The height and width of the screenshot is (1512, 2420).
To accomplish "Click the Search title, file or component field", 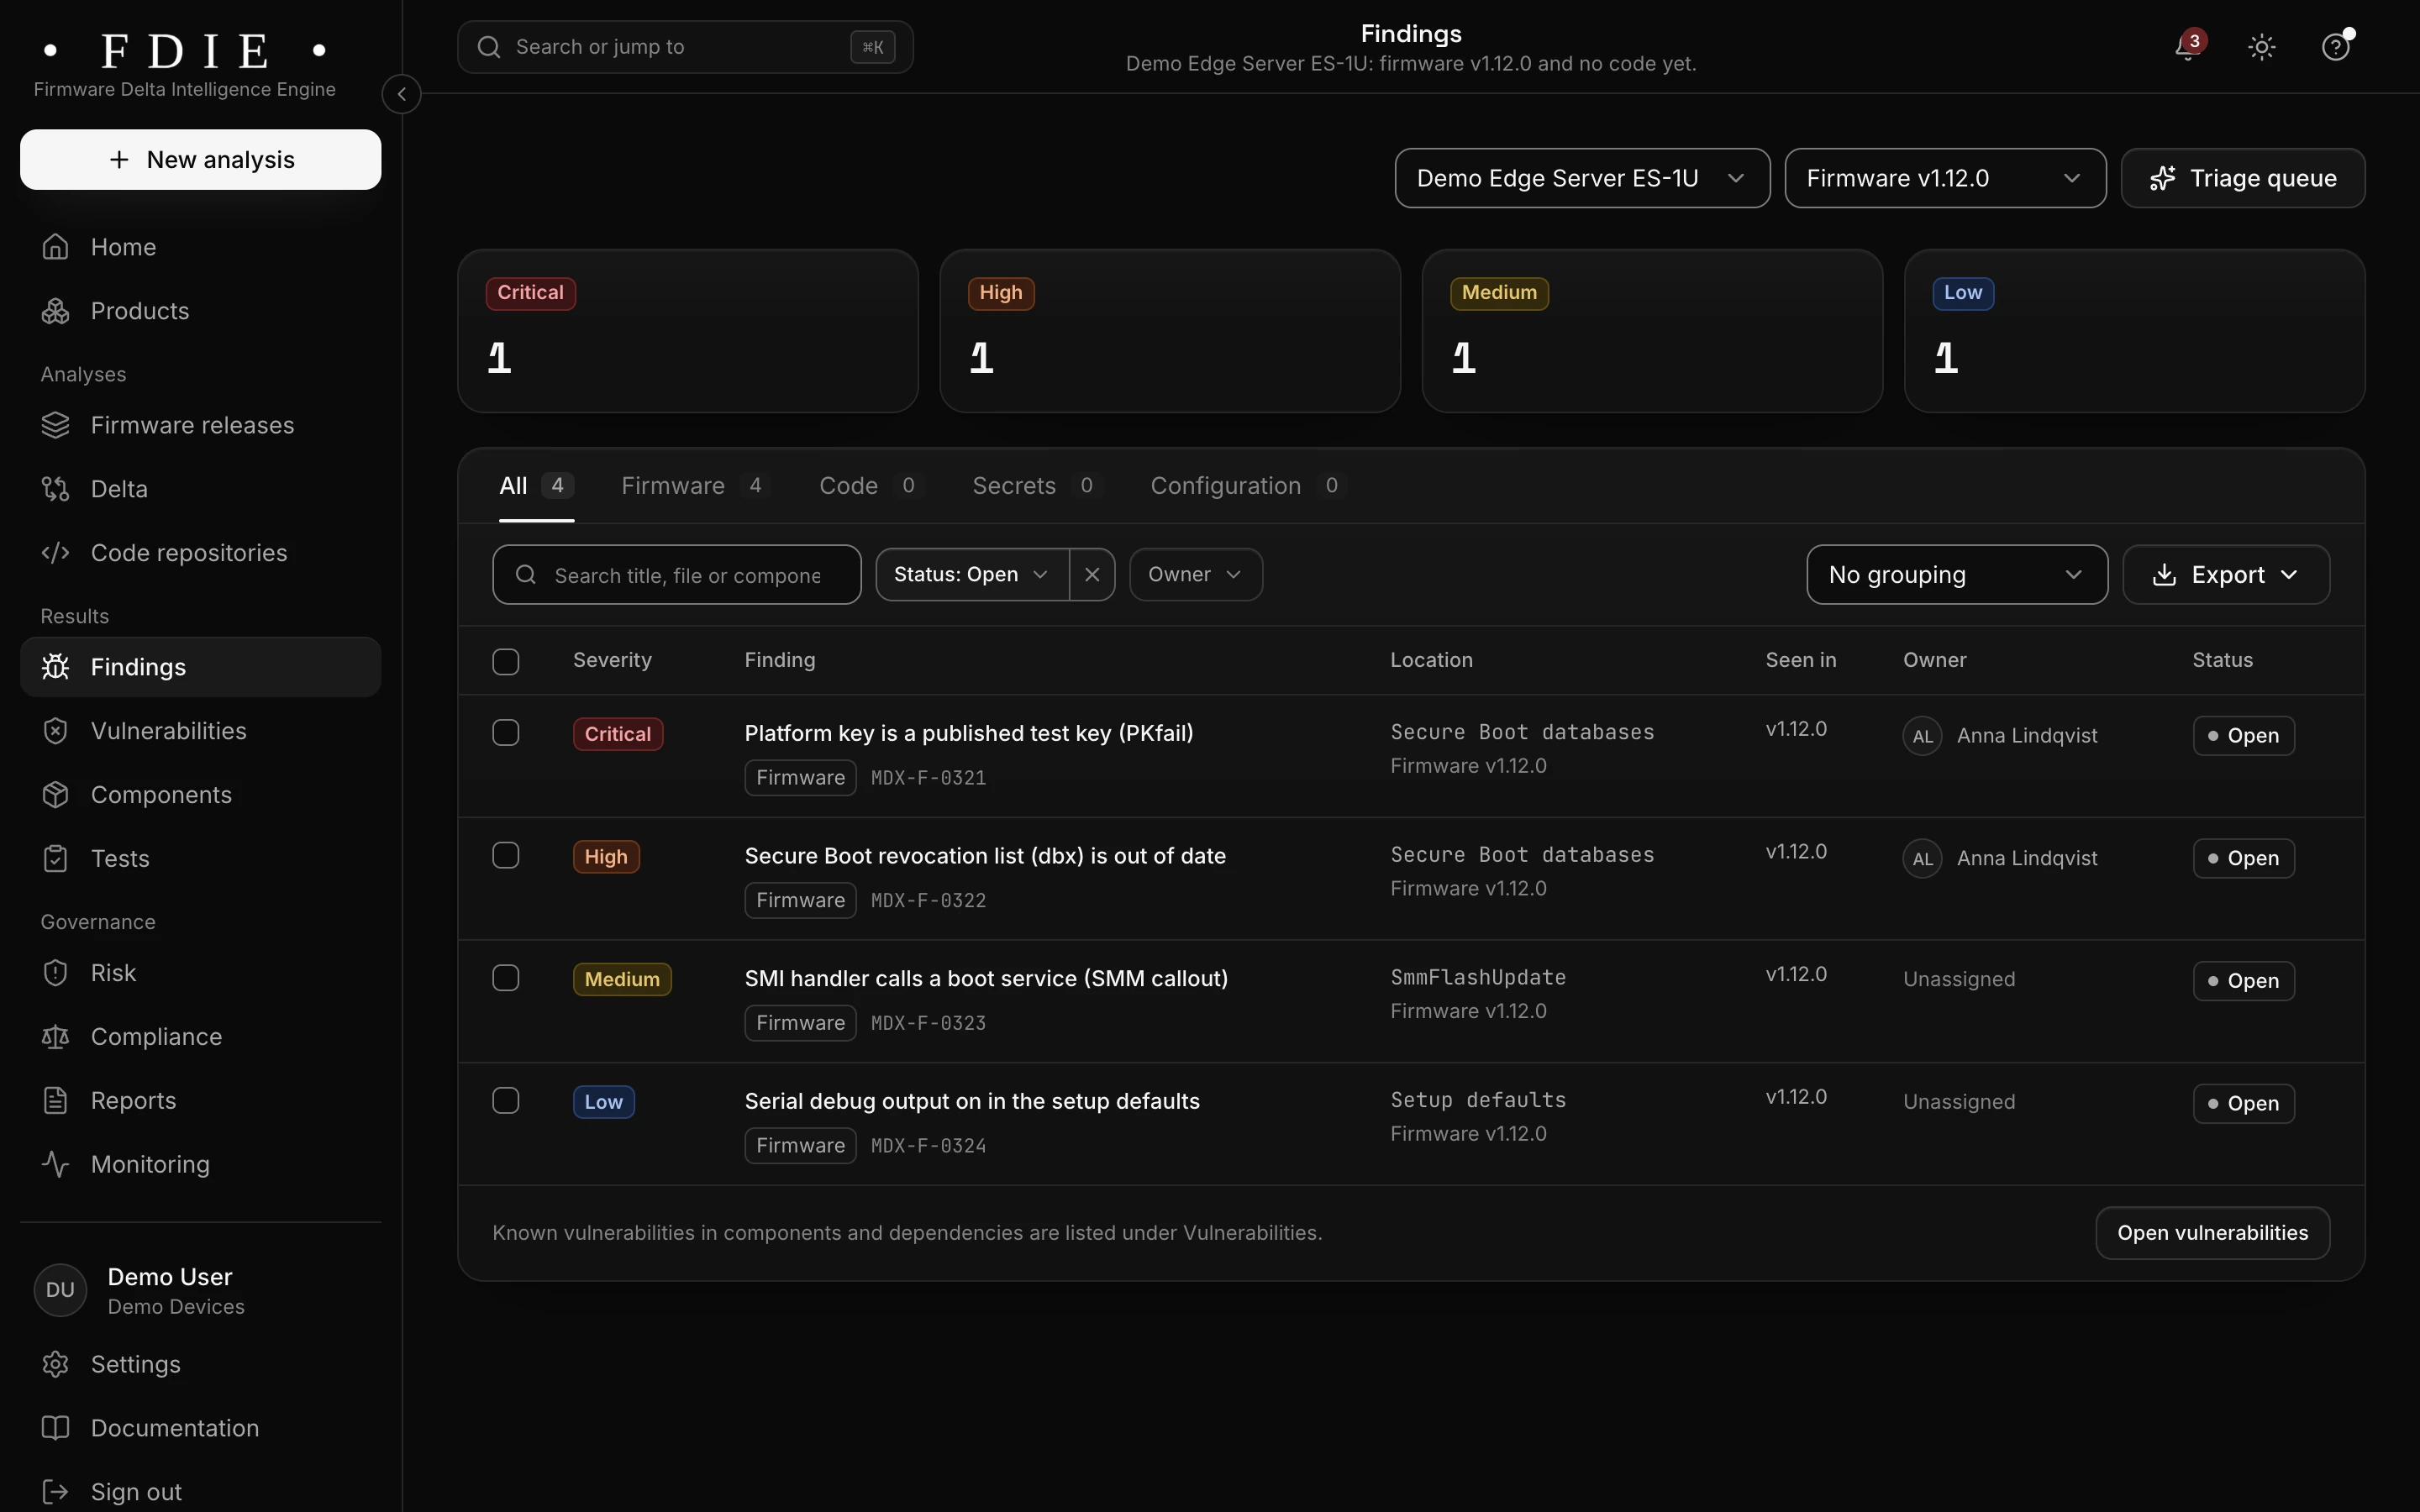I will click(x=677, y=575).
